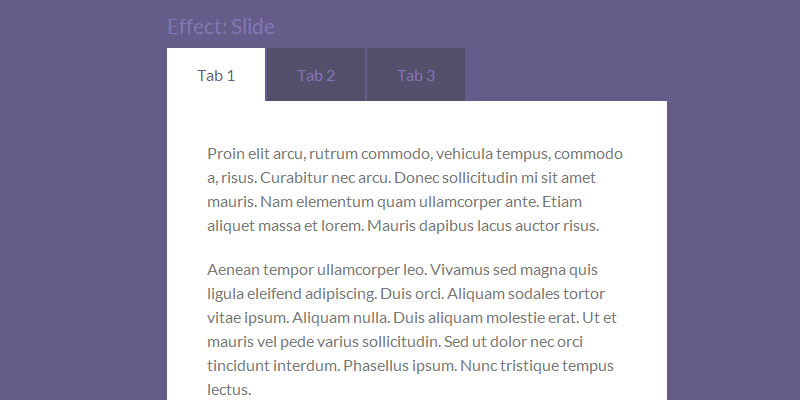Select the Tab 1 tab

pyautogui.click(x=216, y=76)
